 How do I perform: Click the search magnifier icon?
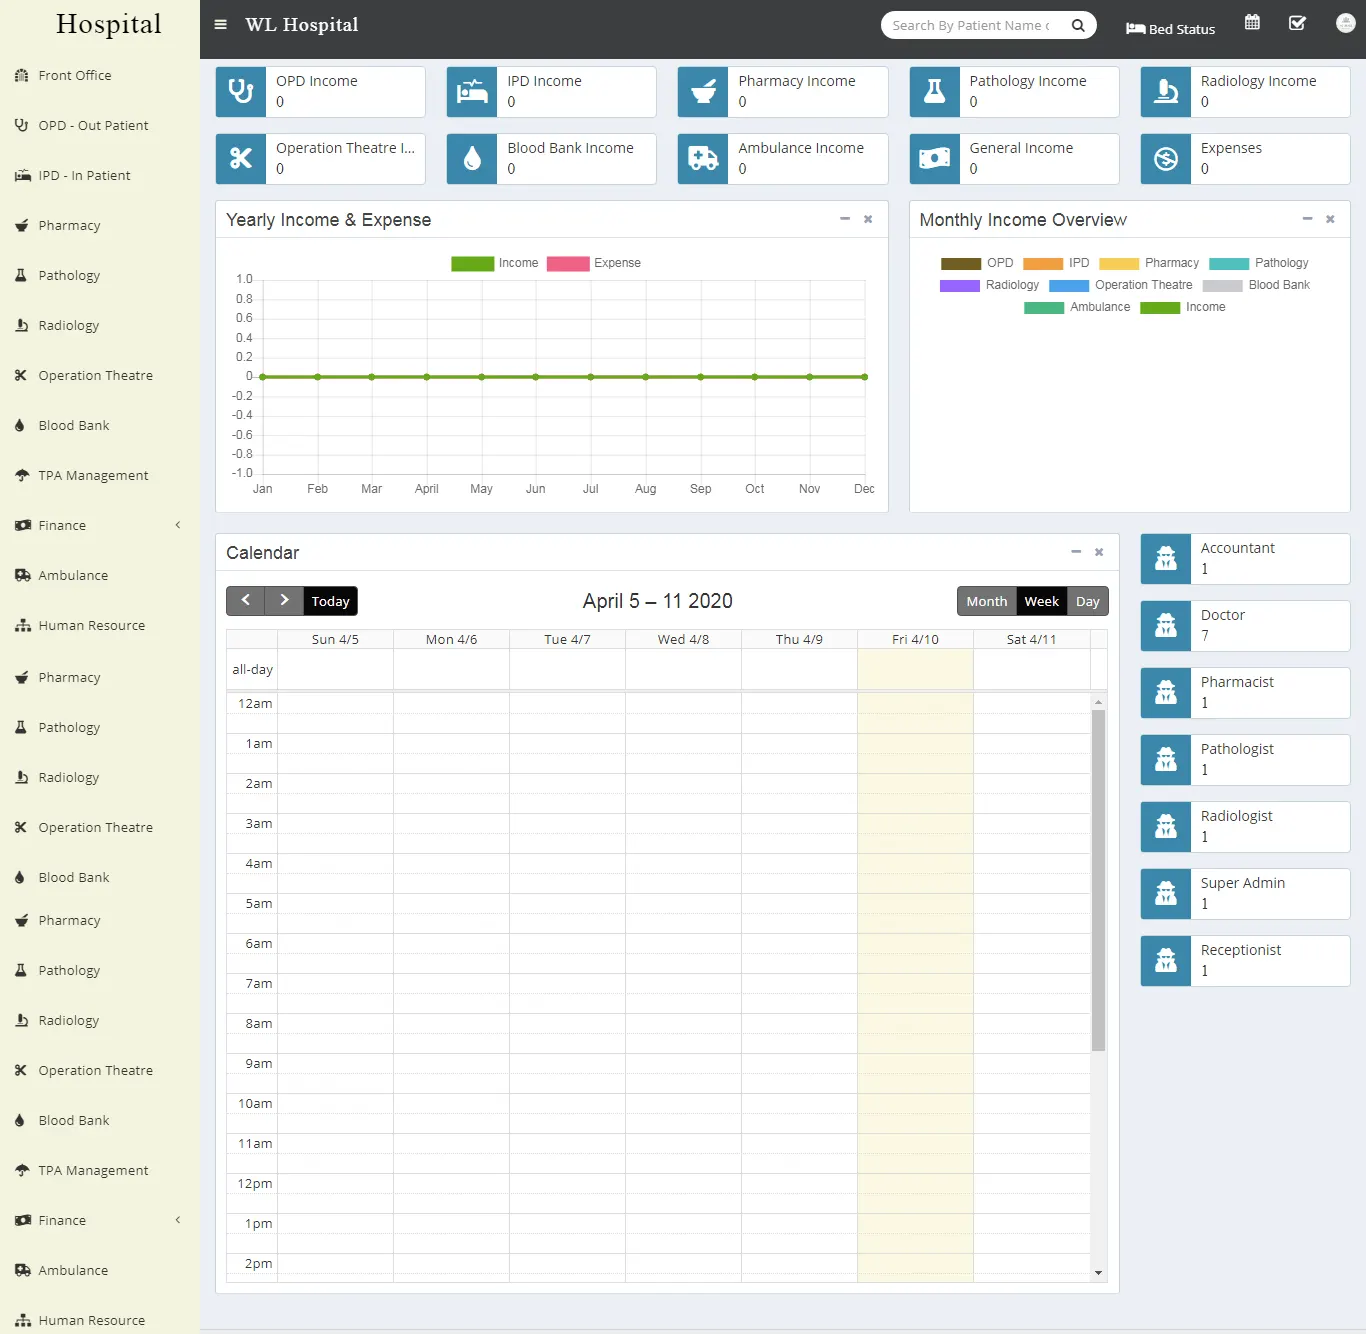click(1078, 26)
